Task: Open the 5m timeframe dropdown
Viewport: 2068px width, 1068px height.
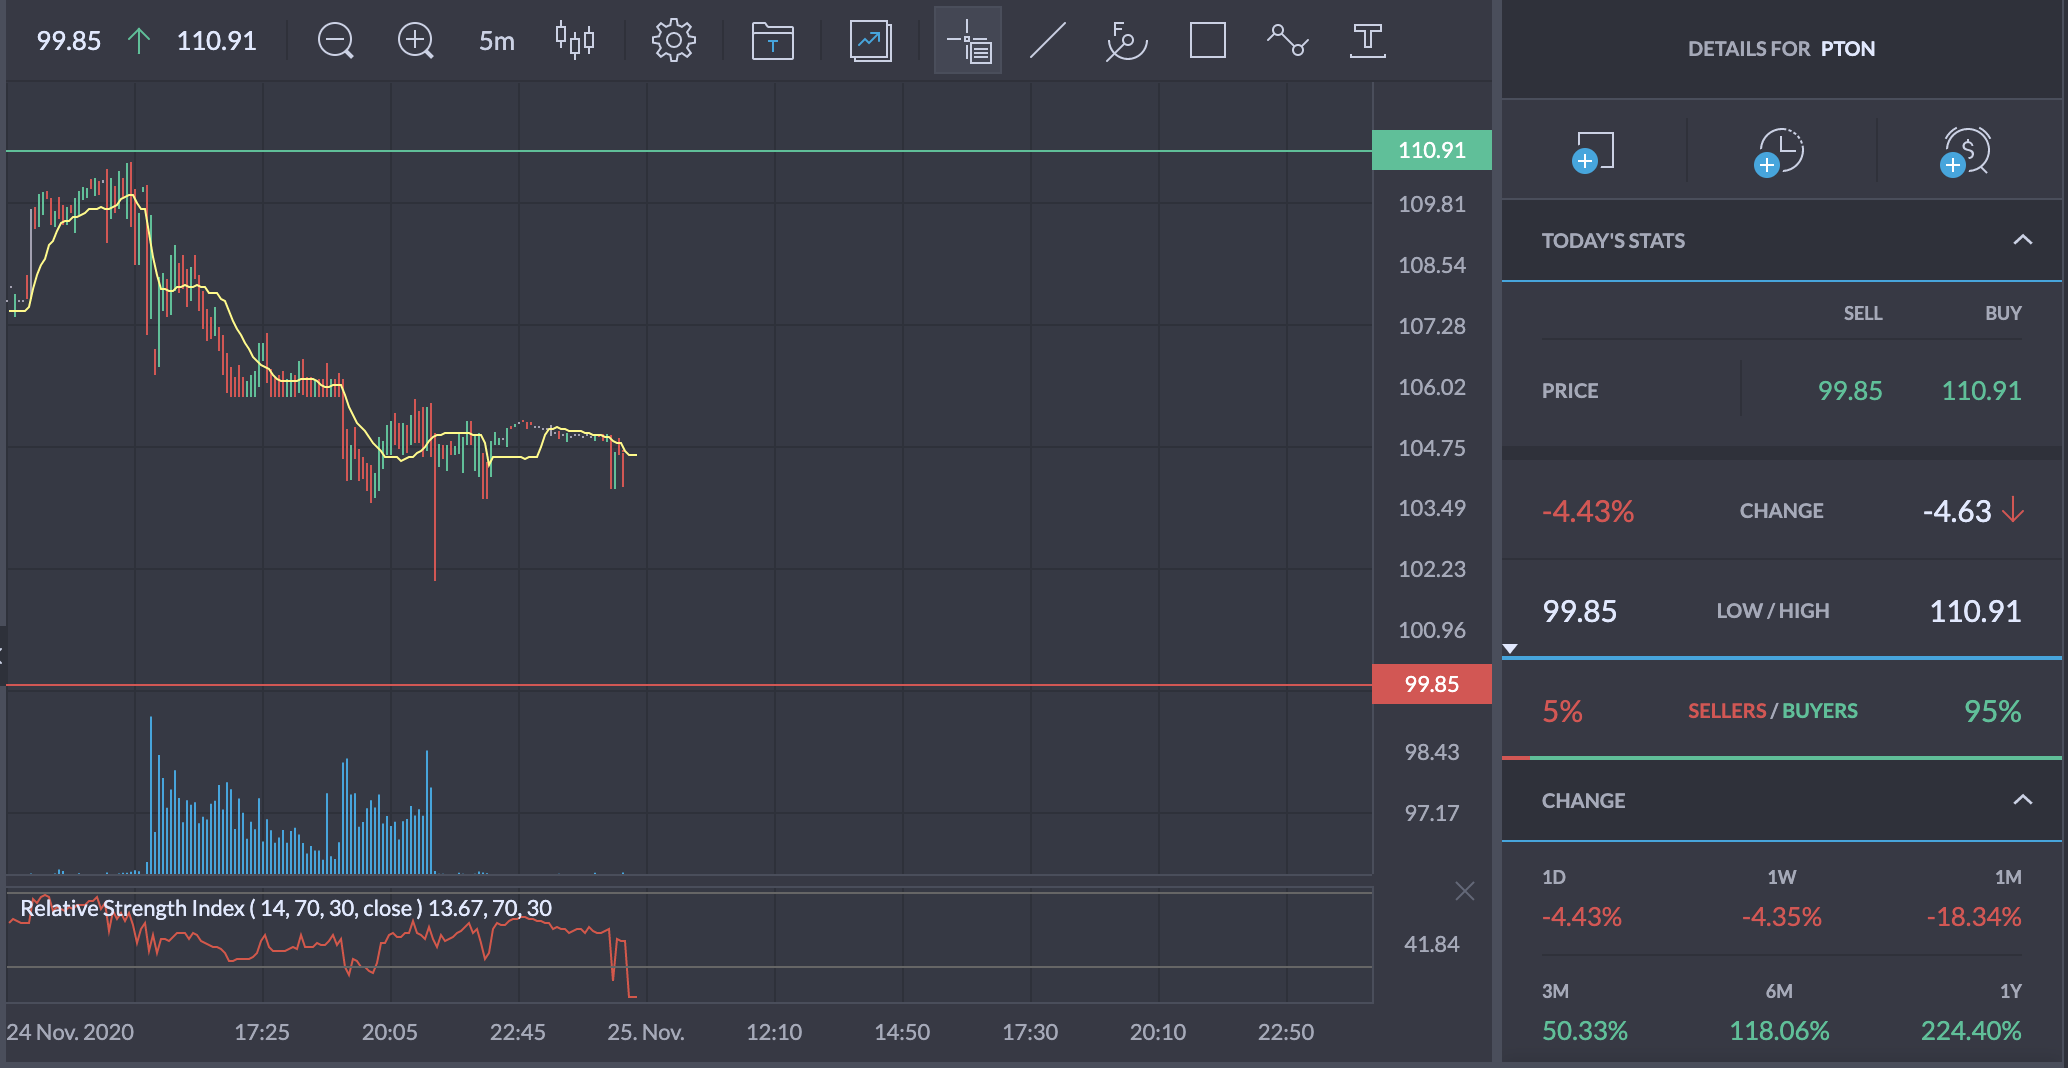Action: [x=496, y=41]
